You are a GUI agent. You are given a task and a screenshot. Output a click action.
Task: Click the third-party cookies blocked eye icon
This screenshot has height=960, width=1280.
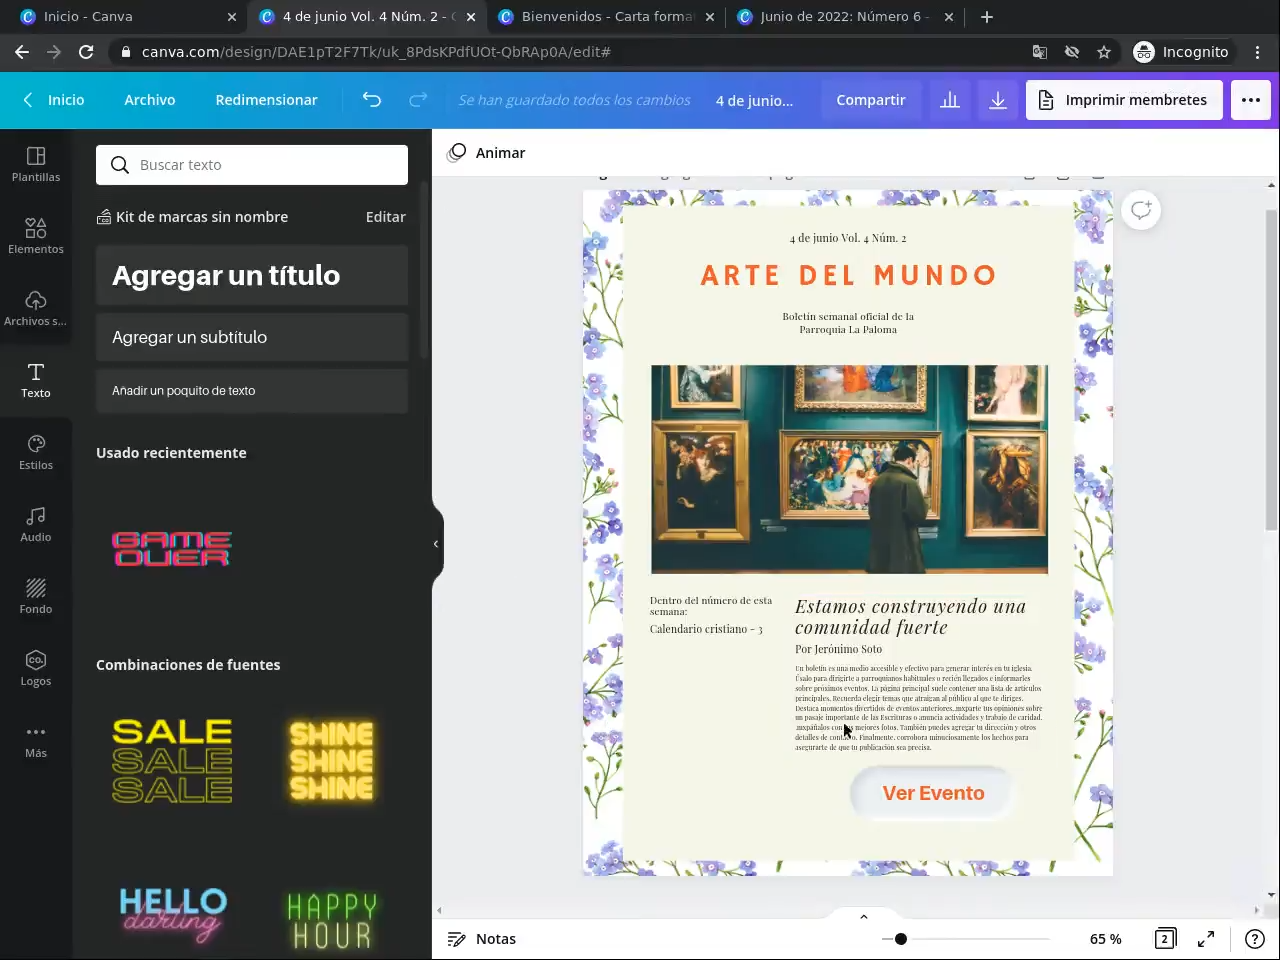(x=1072, y=52)
